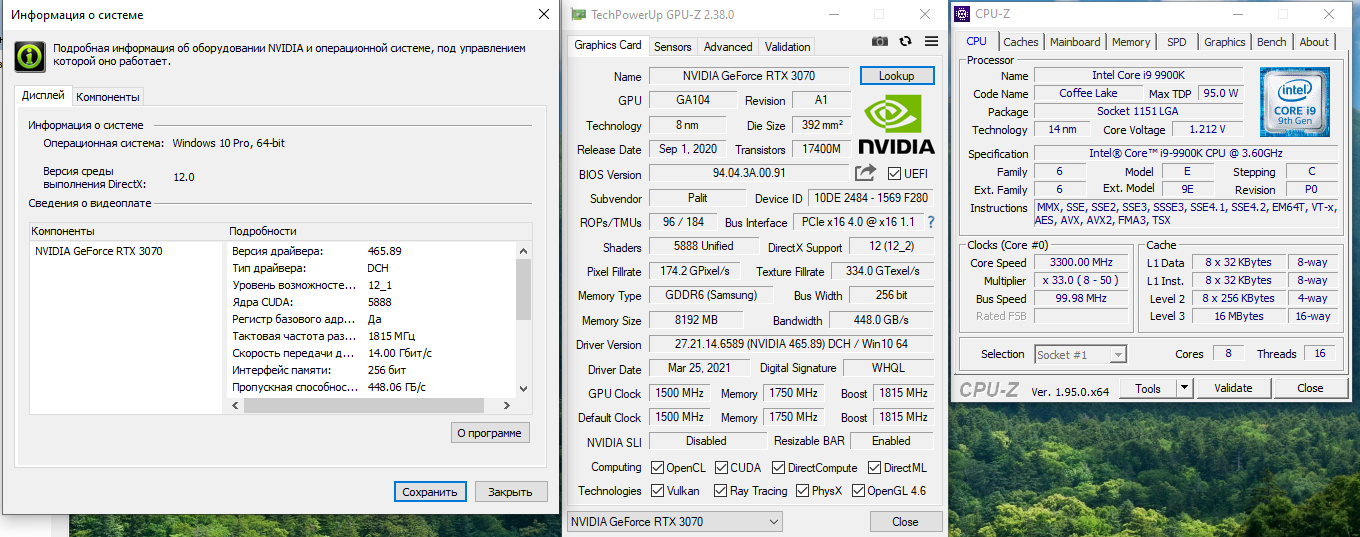Switch to the Sensors tab in GPU-Z

pos(672,47)
